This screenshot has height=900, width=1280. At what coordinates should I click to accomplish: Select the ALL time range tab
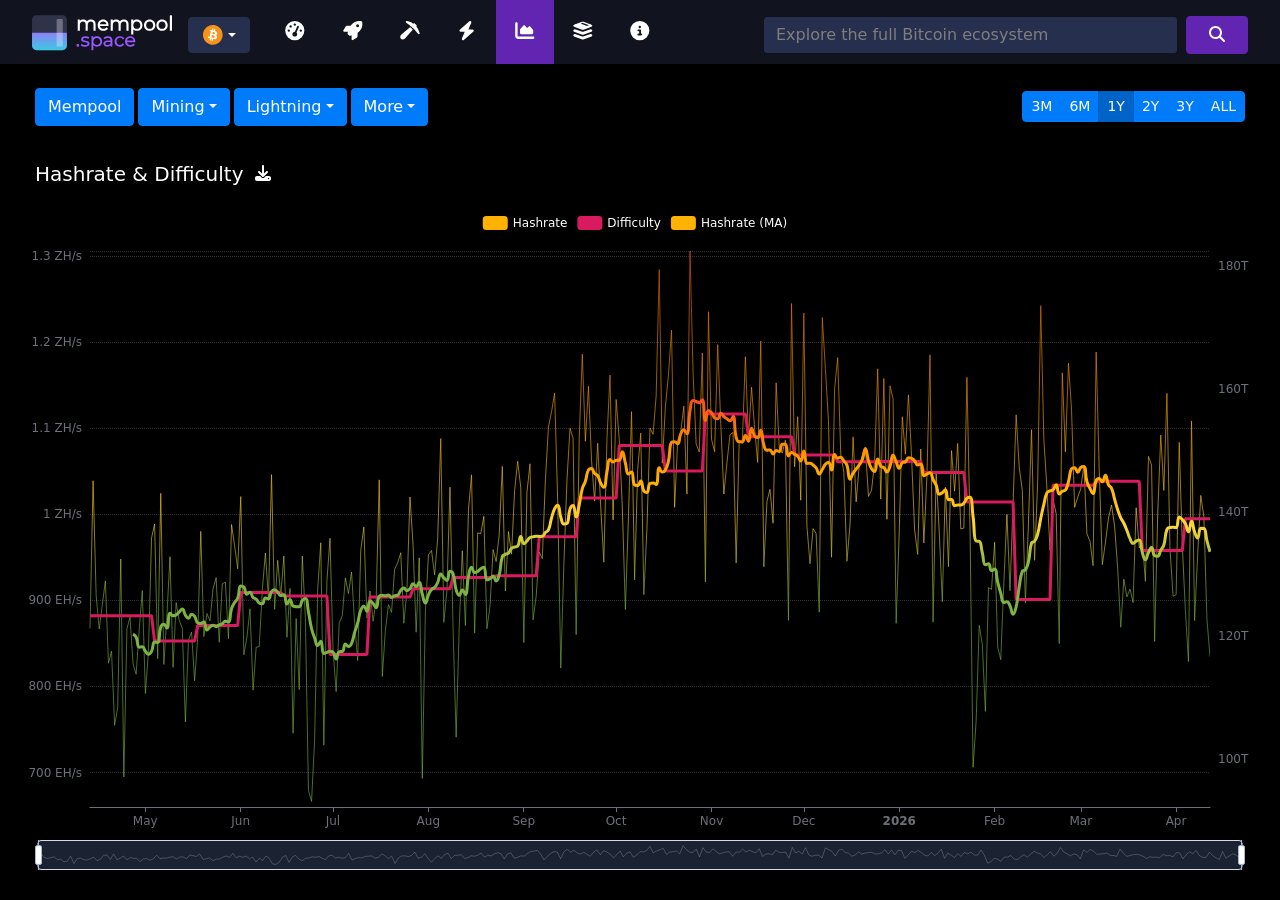point(1223,106)
